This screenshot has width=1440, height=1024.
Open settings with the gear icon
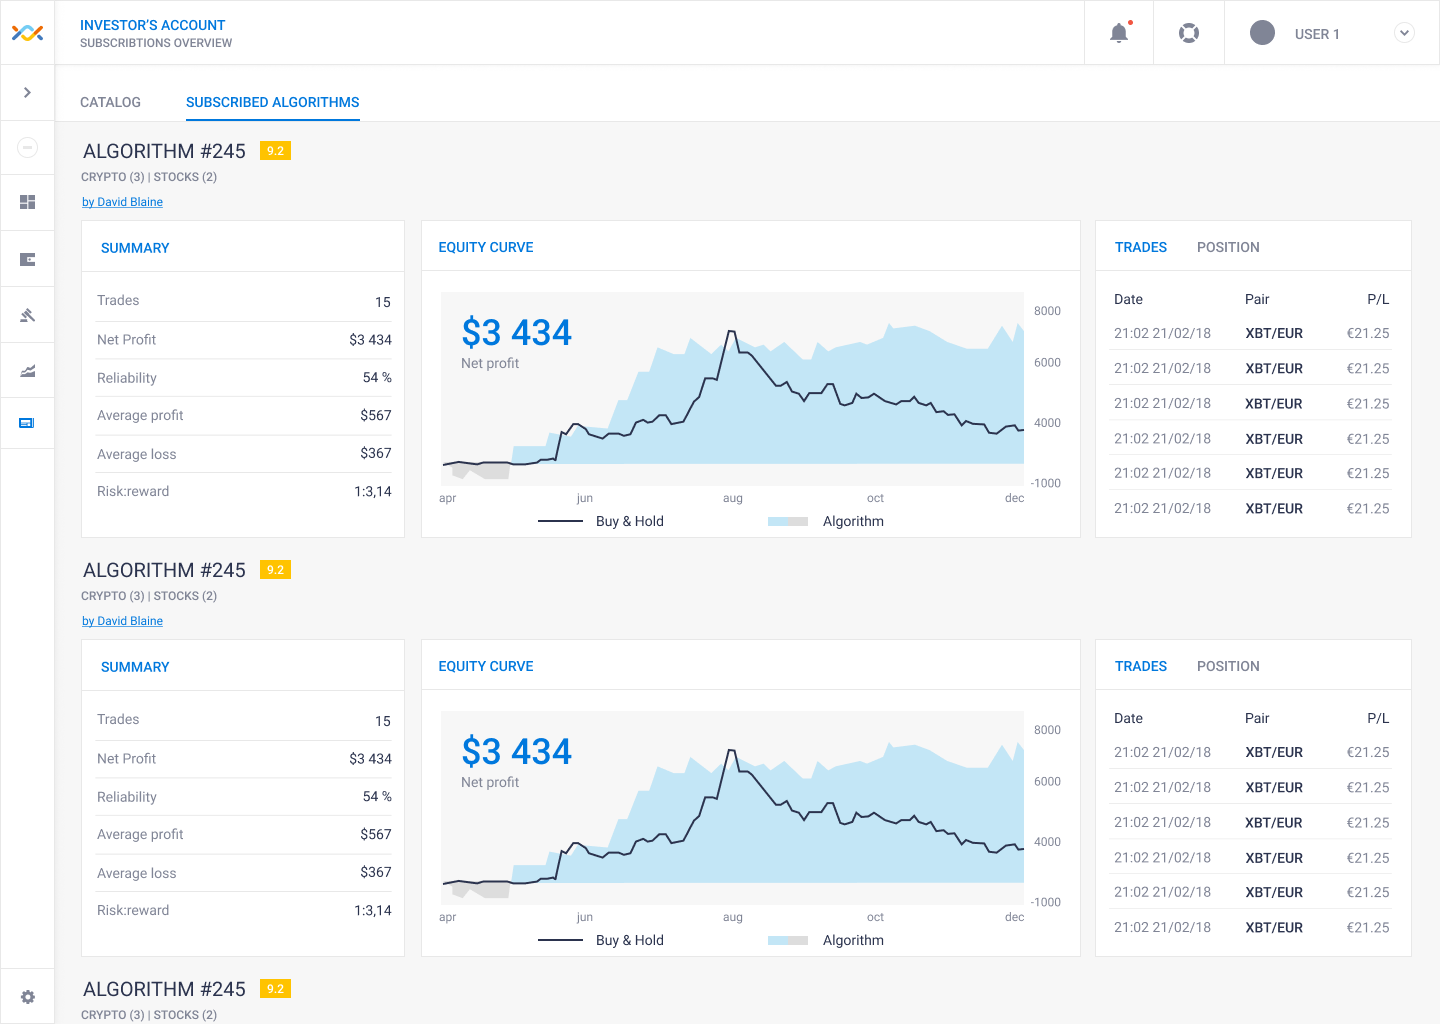(x=28, y=997)
